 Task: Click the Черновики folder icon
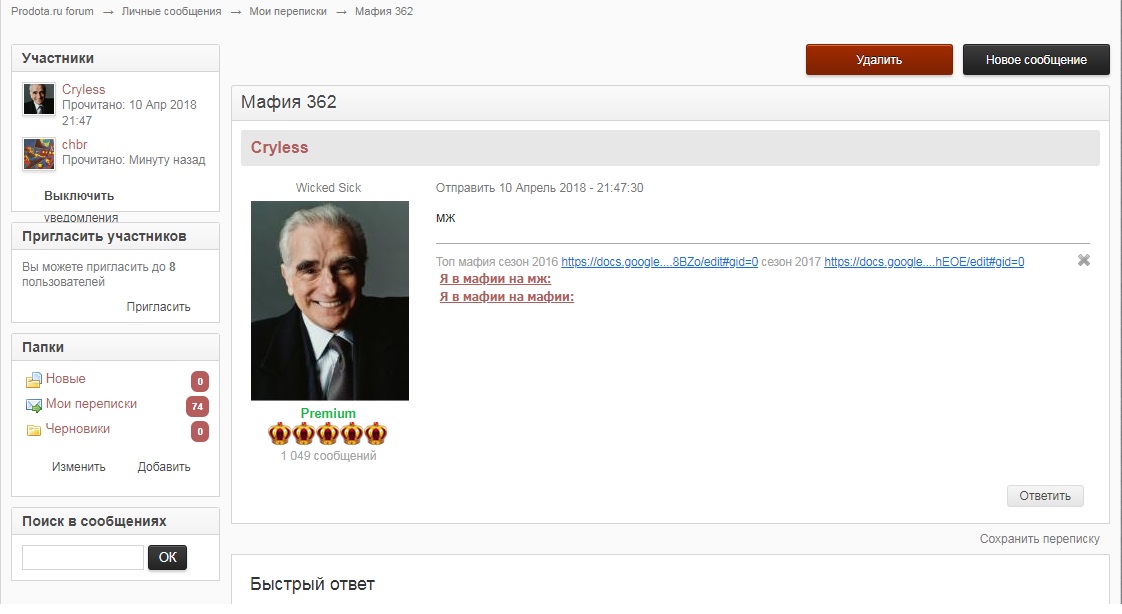[x=34, y=430]
